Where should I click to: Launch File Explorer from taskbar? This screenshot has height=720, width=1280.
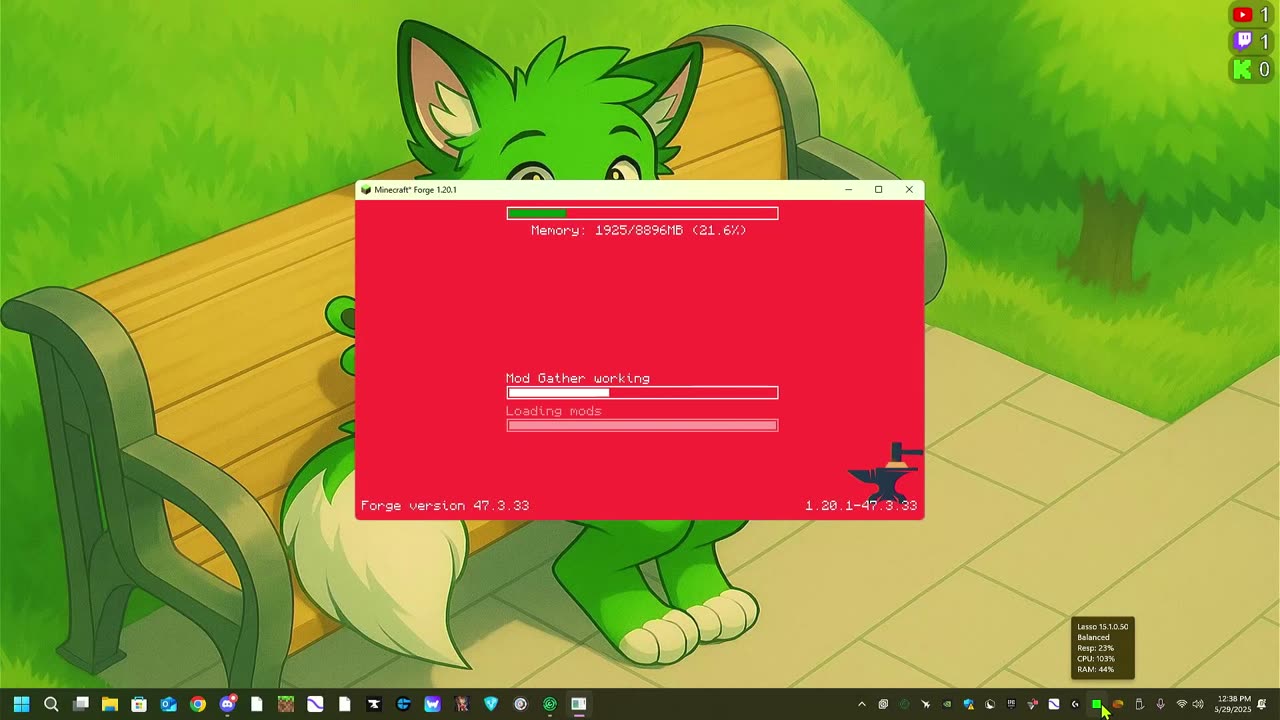click(110, 704)
